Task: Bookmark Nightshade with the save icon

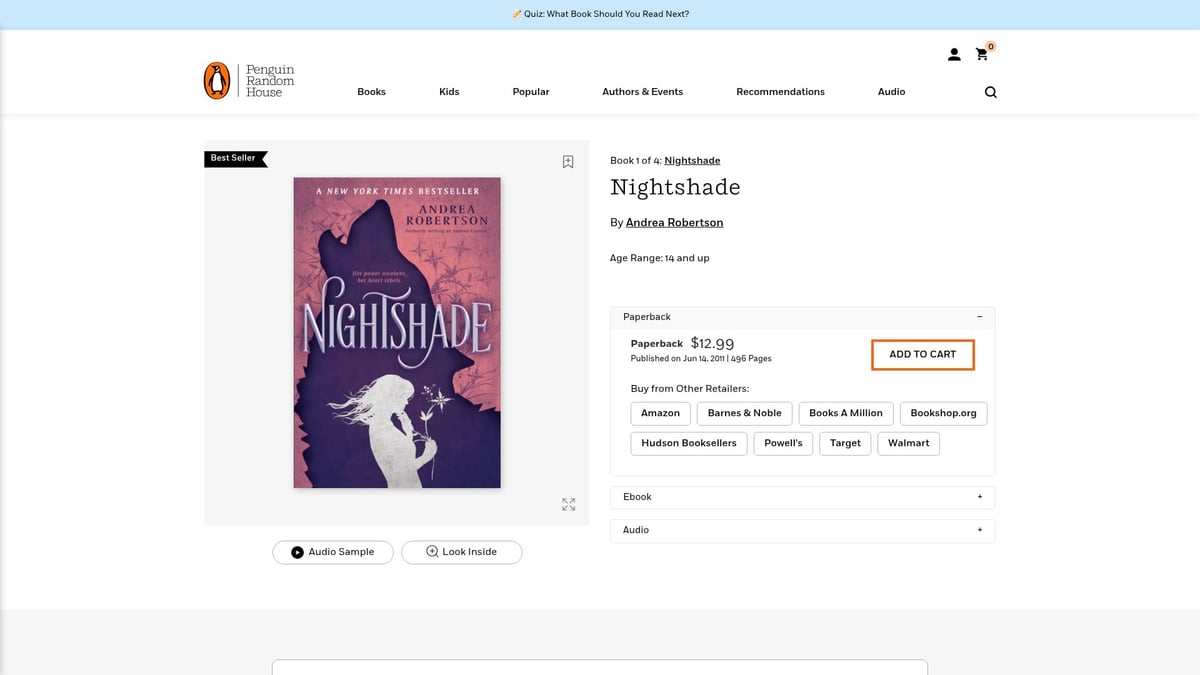Action: 568,162
